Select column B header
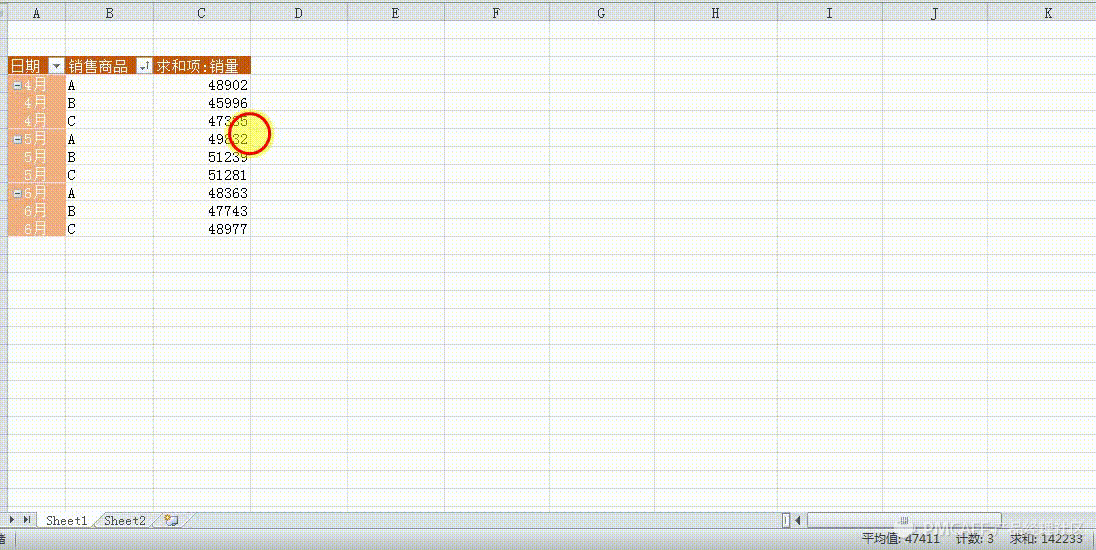This screenshot has width=1096, height=550. 109,13
